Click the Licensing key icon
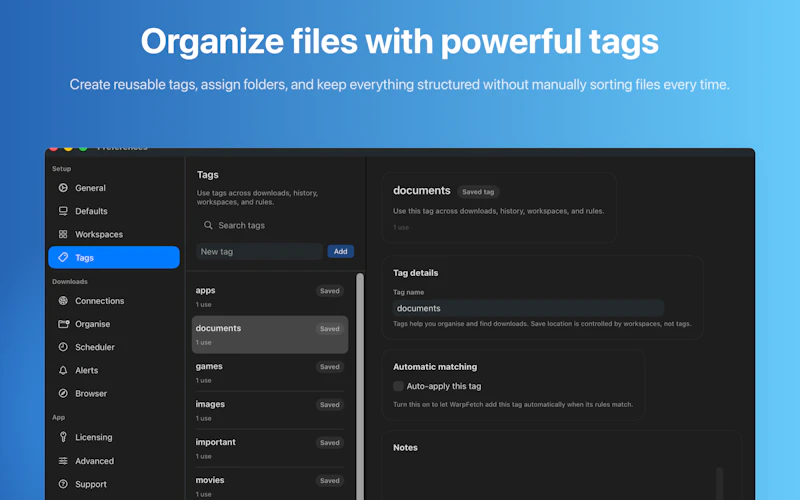The image size is (800, 500). click(x=63, y=437)
